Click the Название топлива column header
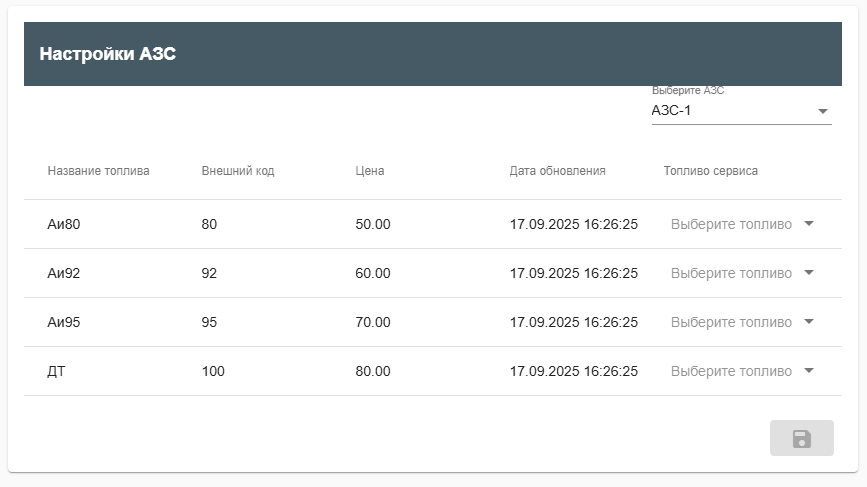 [98, 171]
